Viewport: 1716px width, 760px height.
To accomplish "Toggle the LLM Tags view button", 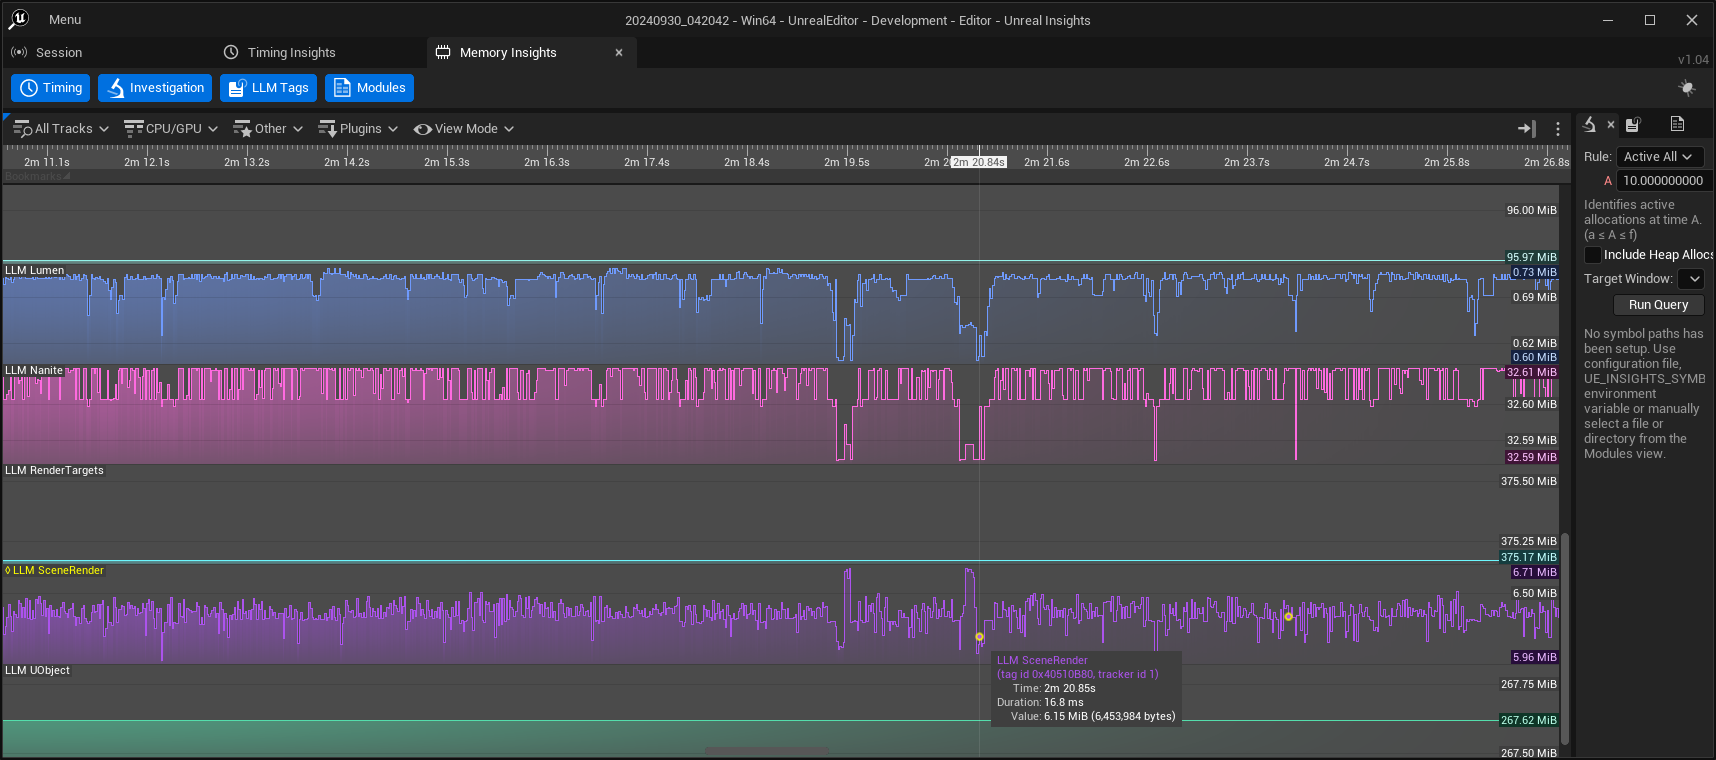I will 268,88.
